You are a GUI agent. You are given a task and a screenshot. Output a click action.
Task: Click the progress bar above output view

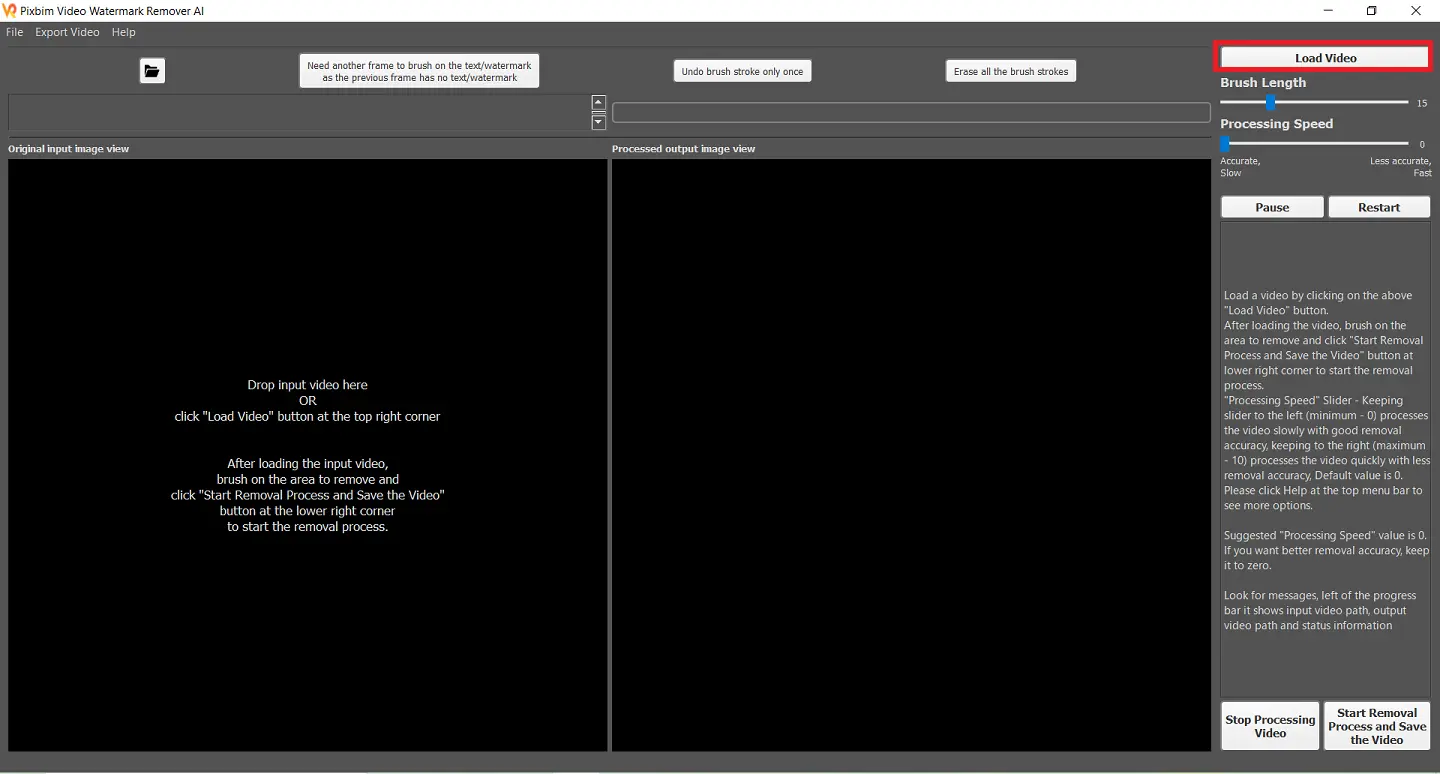click(x=911, y=113)
